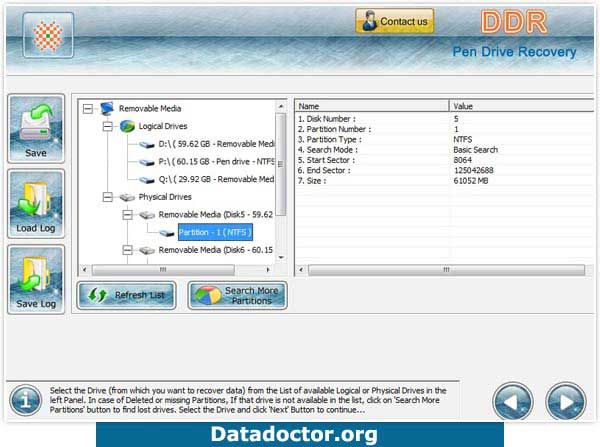600x447 pixels.
Task: Click the '3. Partition Type :' row
Action: 444,140
